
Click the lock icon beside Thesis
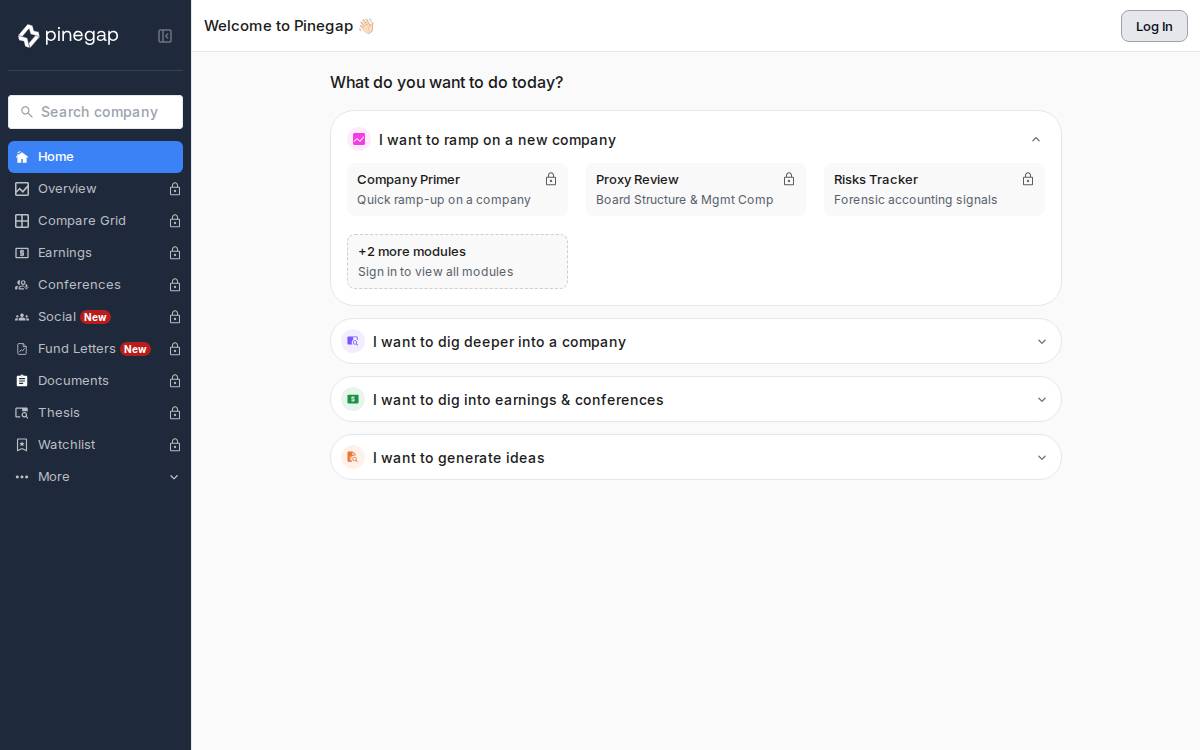coord(175,413)
